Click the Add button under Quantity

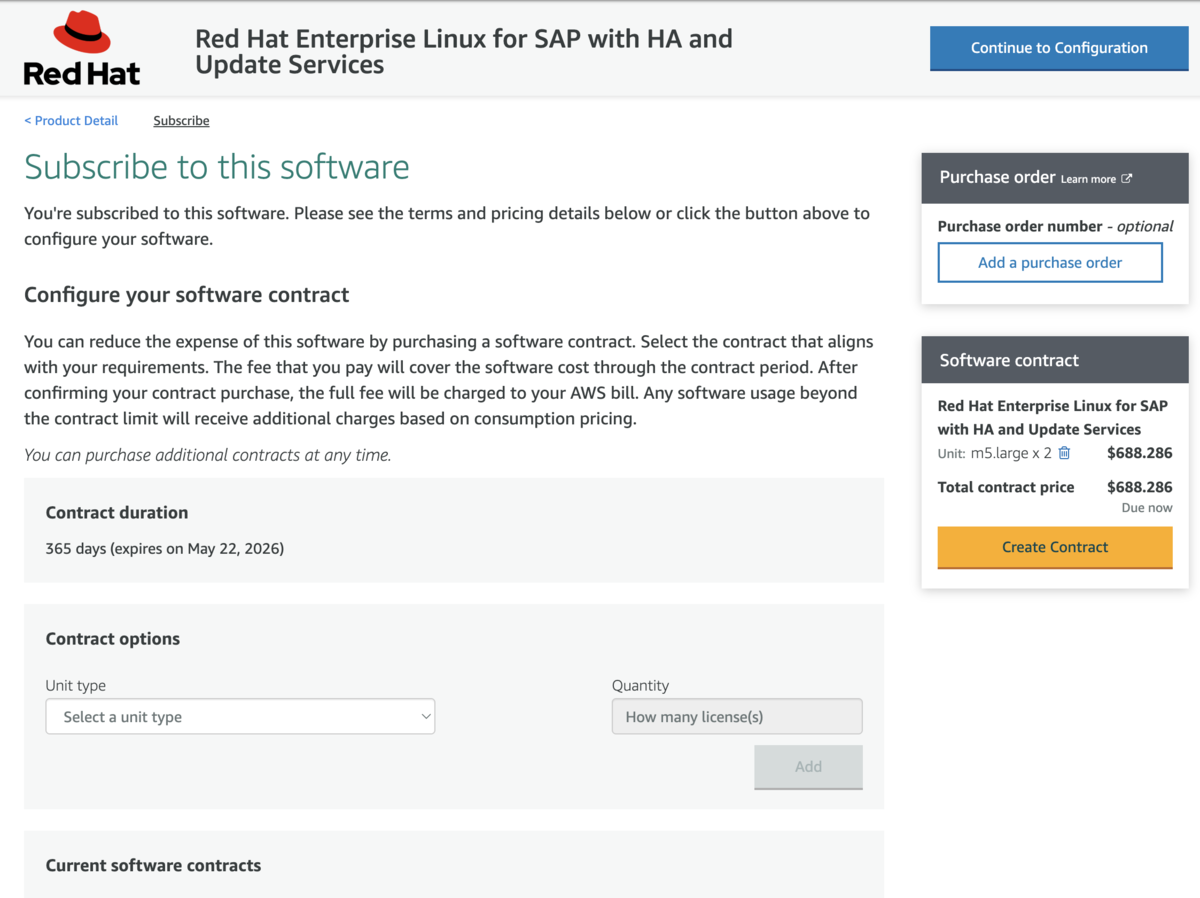pyautogui.click(x=808, y=767)
